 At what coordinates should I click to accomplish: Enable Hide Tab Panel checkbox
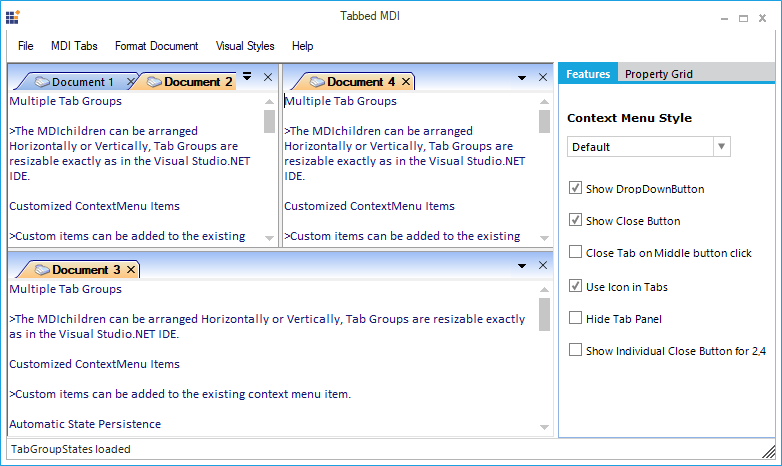[575, 318]
